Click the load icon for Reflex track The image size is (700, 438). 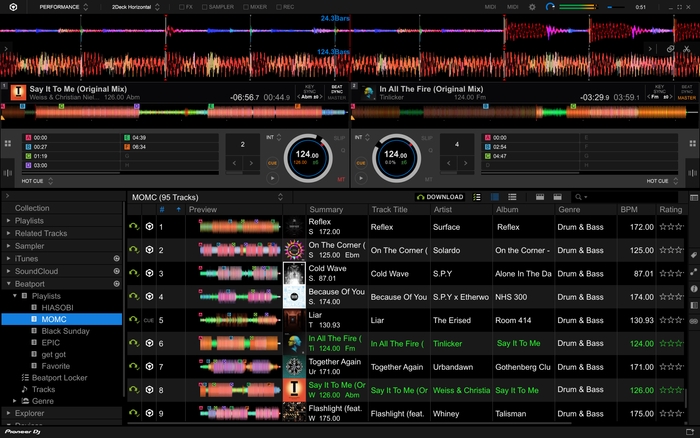[134, 227]
